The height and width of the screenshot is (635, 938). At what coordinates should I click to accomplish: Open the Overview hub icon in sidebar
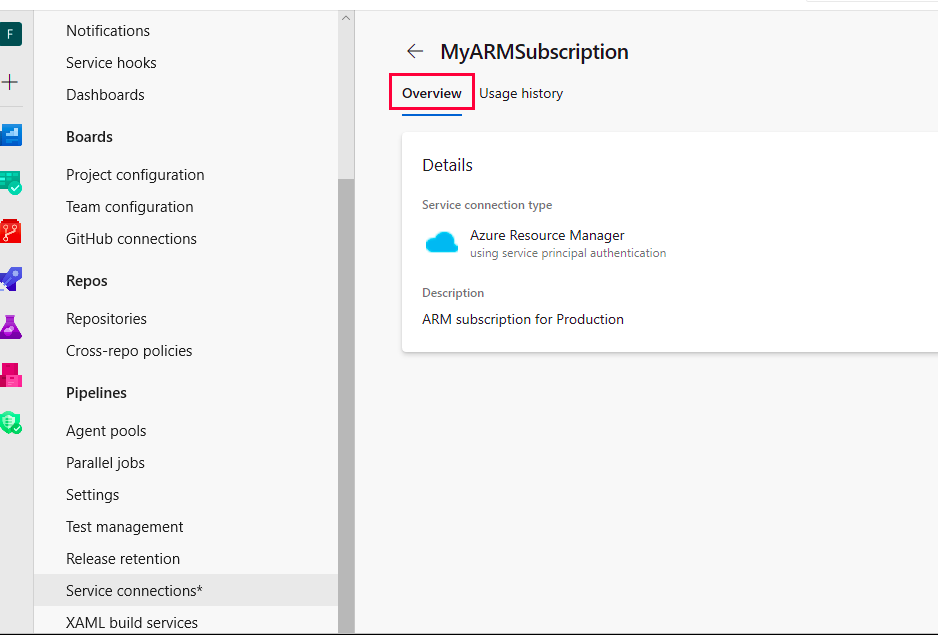10,134
